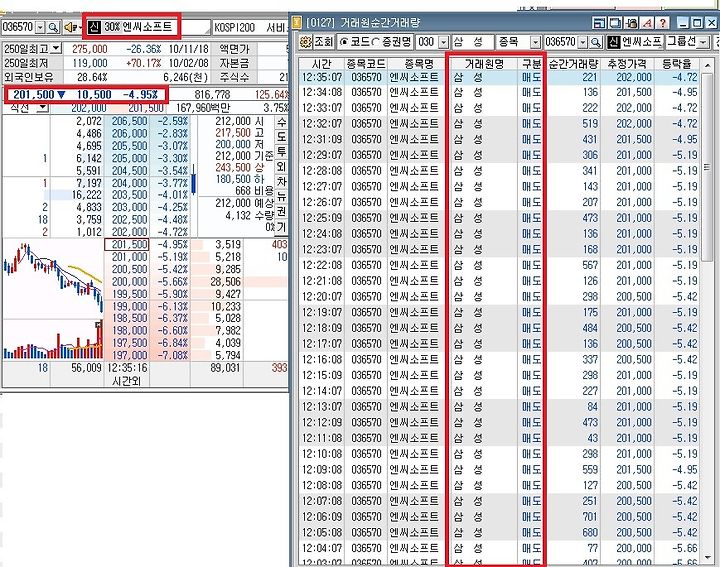This screenshot has height=567, width=720.
Task: Click the 추정가격 column header
Action: [627, 63]
